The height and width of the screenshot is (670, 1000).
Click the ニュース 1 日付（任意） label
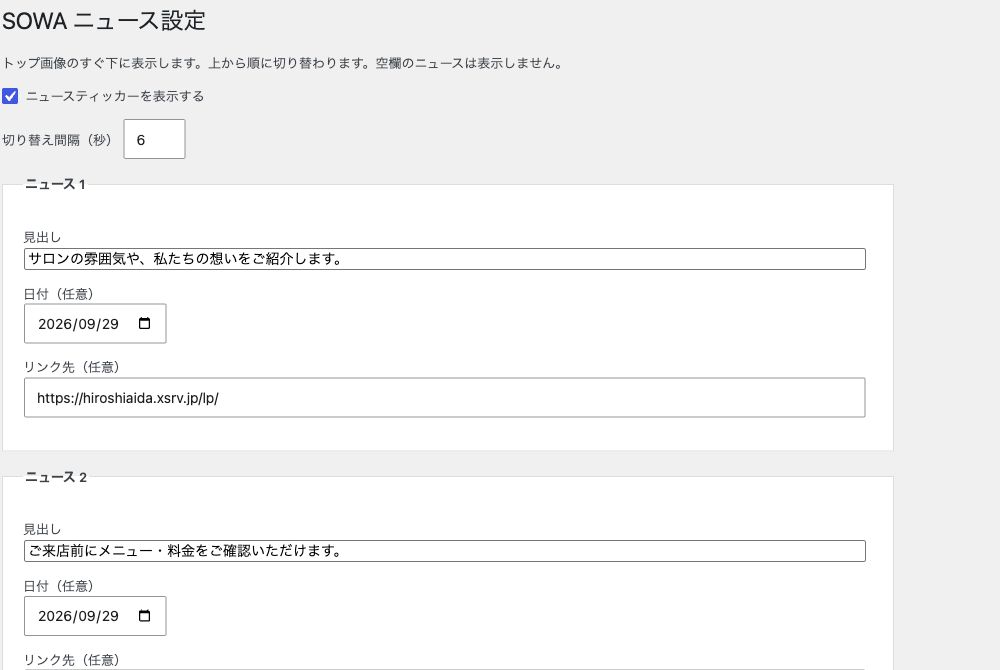click(x=59, y=294)
